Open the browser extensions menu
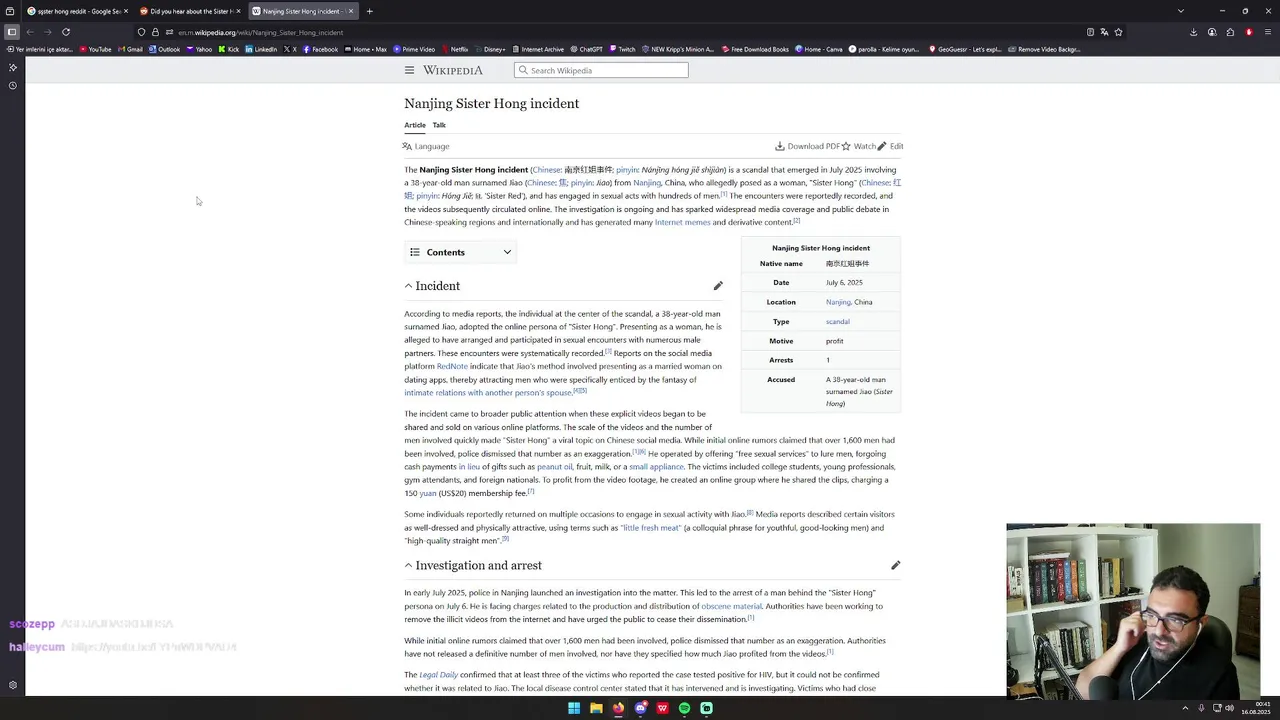This screenshot has width=1280, height=720. pyautogui.click(x=1230, y=32)
